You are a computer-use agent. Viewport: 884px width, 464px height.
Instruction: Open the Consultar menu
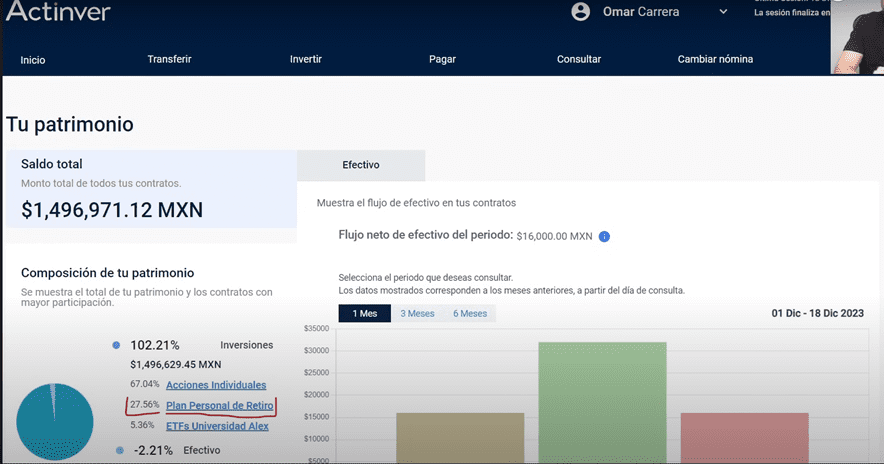pyautogui.click(x=578, y=60)
